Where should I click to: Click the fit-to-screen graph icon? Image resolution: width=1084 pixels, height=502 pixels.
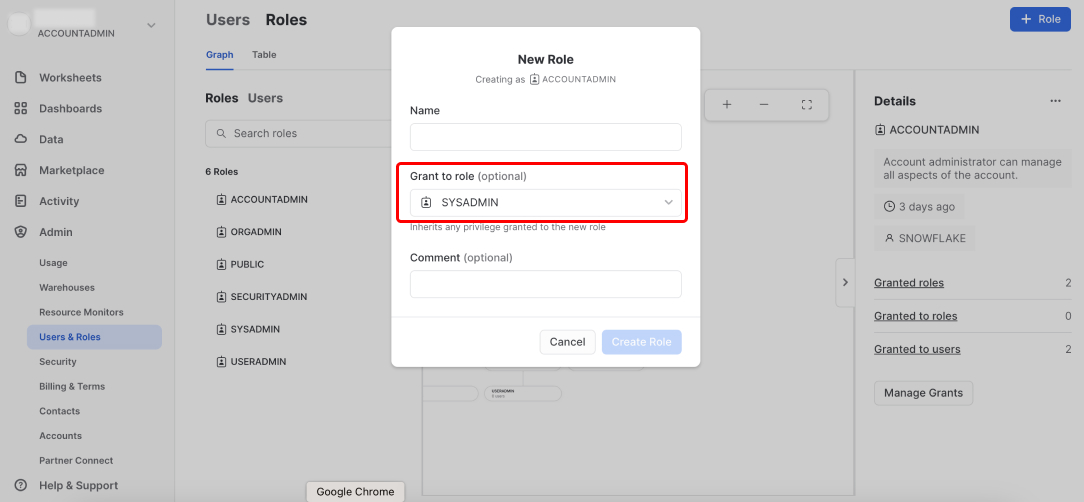tap(807, 105)
